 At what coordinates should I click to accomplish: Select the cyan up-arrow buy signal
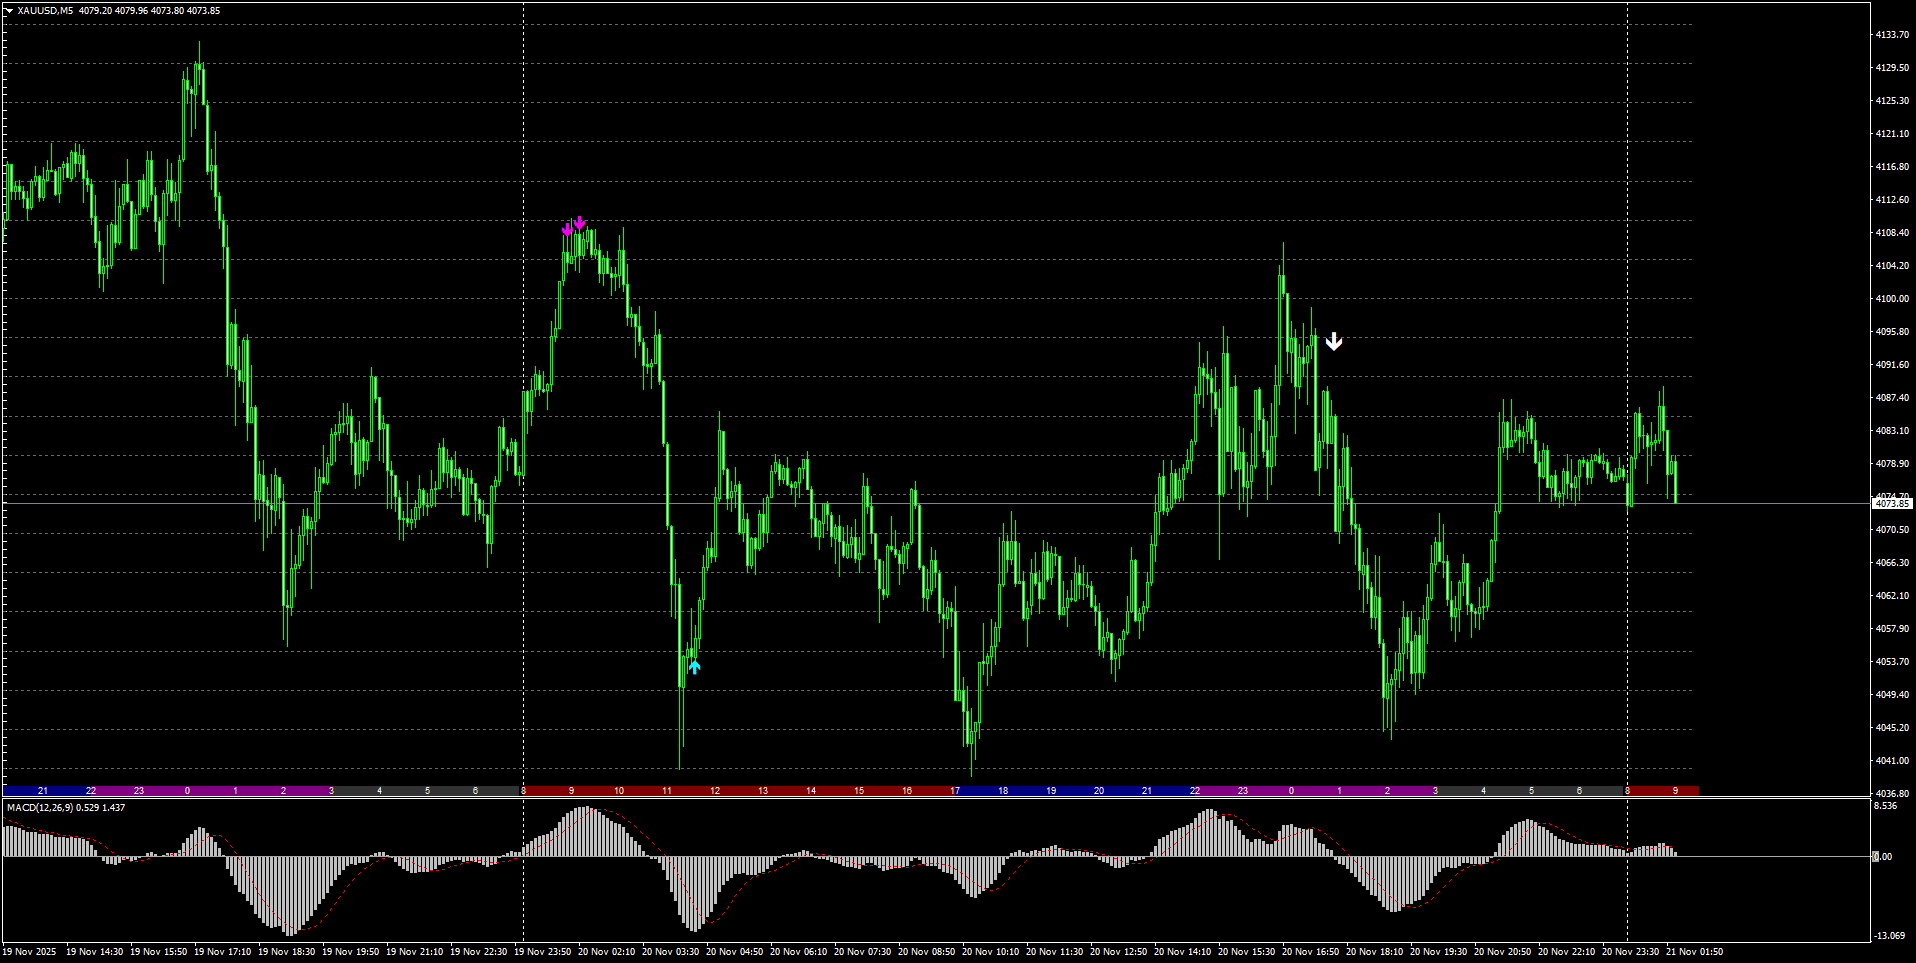pyautogui.click(x=695, y=667)
